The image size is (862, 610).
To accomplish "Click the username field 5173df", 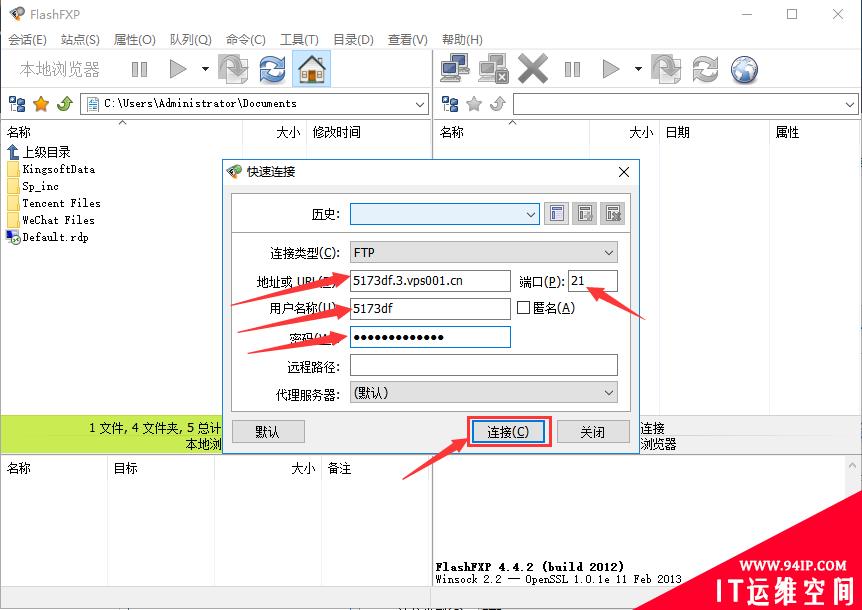I will pos(430,309).
